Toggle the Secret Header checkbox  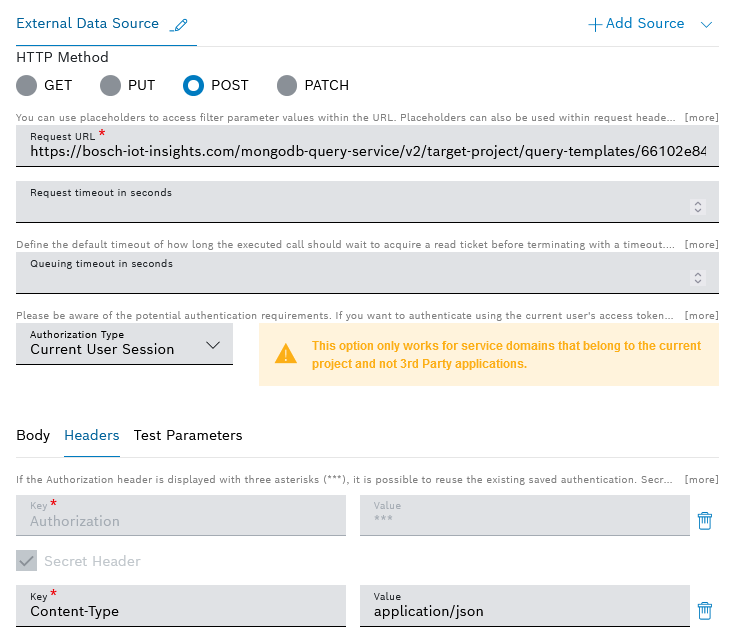click(x=27, y=561)
